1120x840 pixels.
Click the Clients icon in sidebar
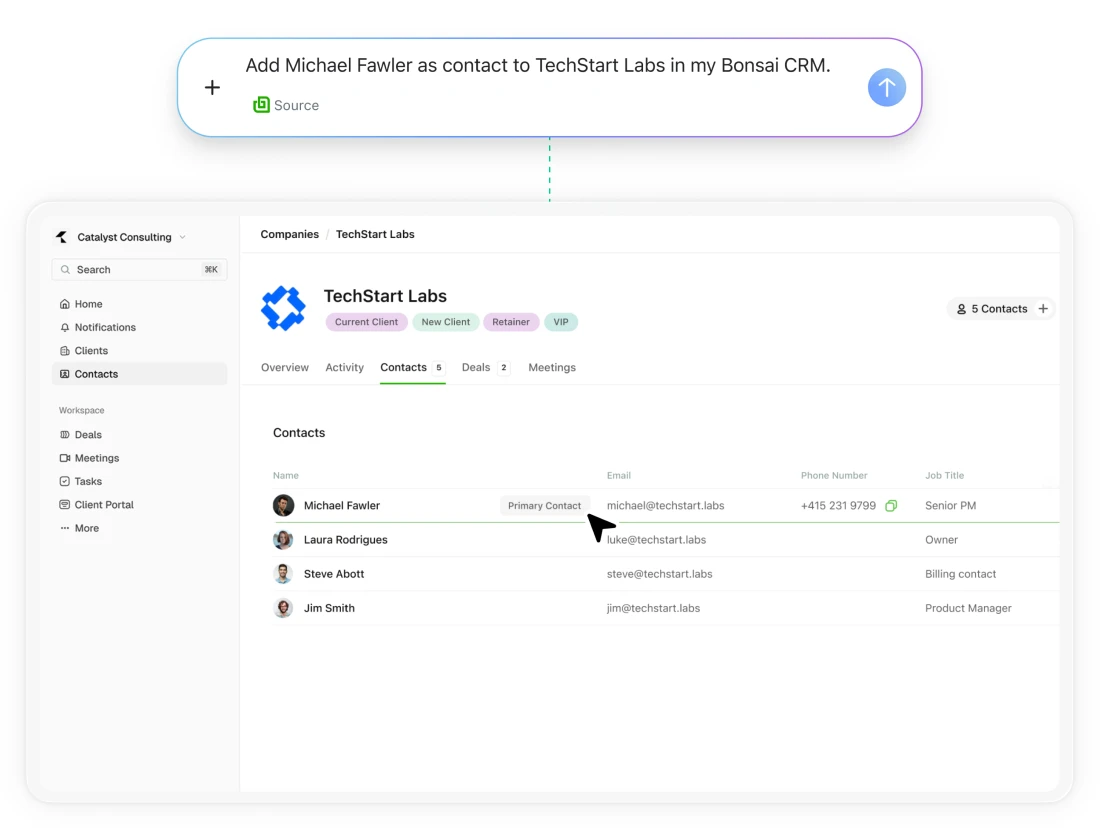click(x=65, y=351)
